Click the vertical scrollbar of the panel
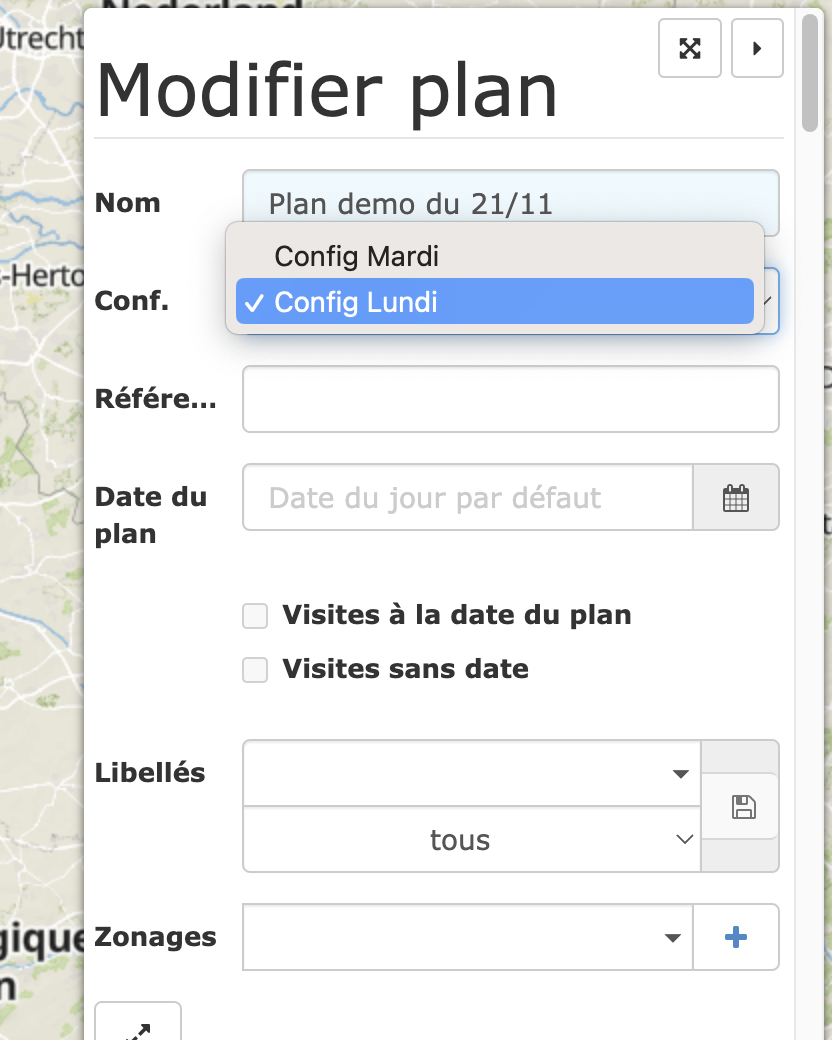Image resolution: width=832 pixels, height=1040 pixels. (811, 70)
